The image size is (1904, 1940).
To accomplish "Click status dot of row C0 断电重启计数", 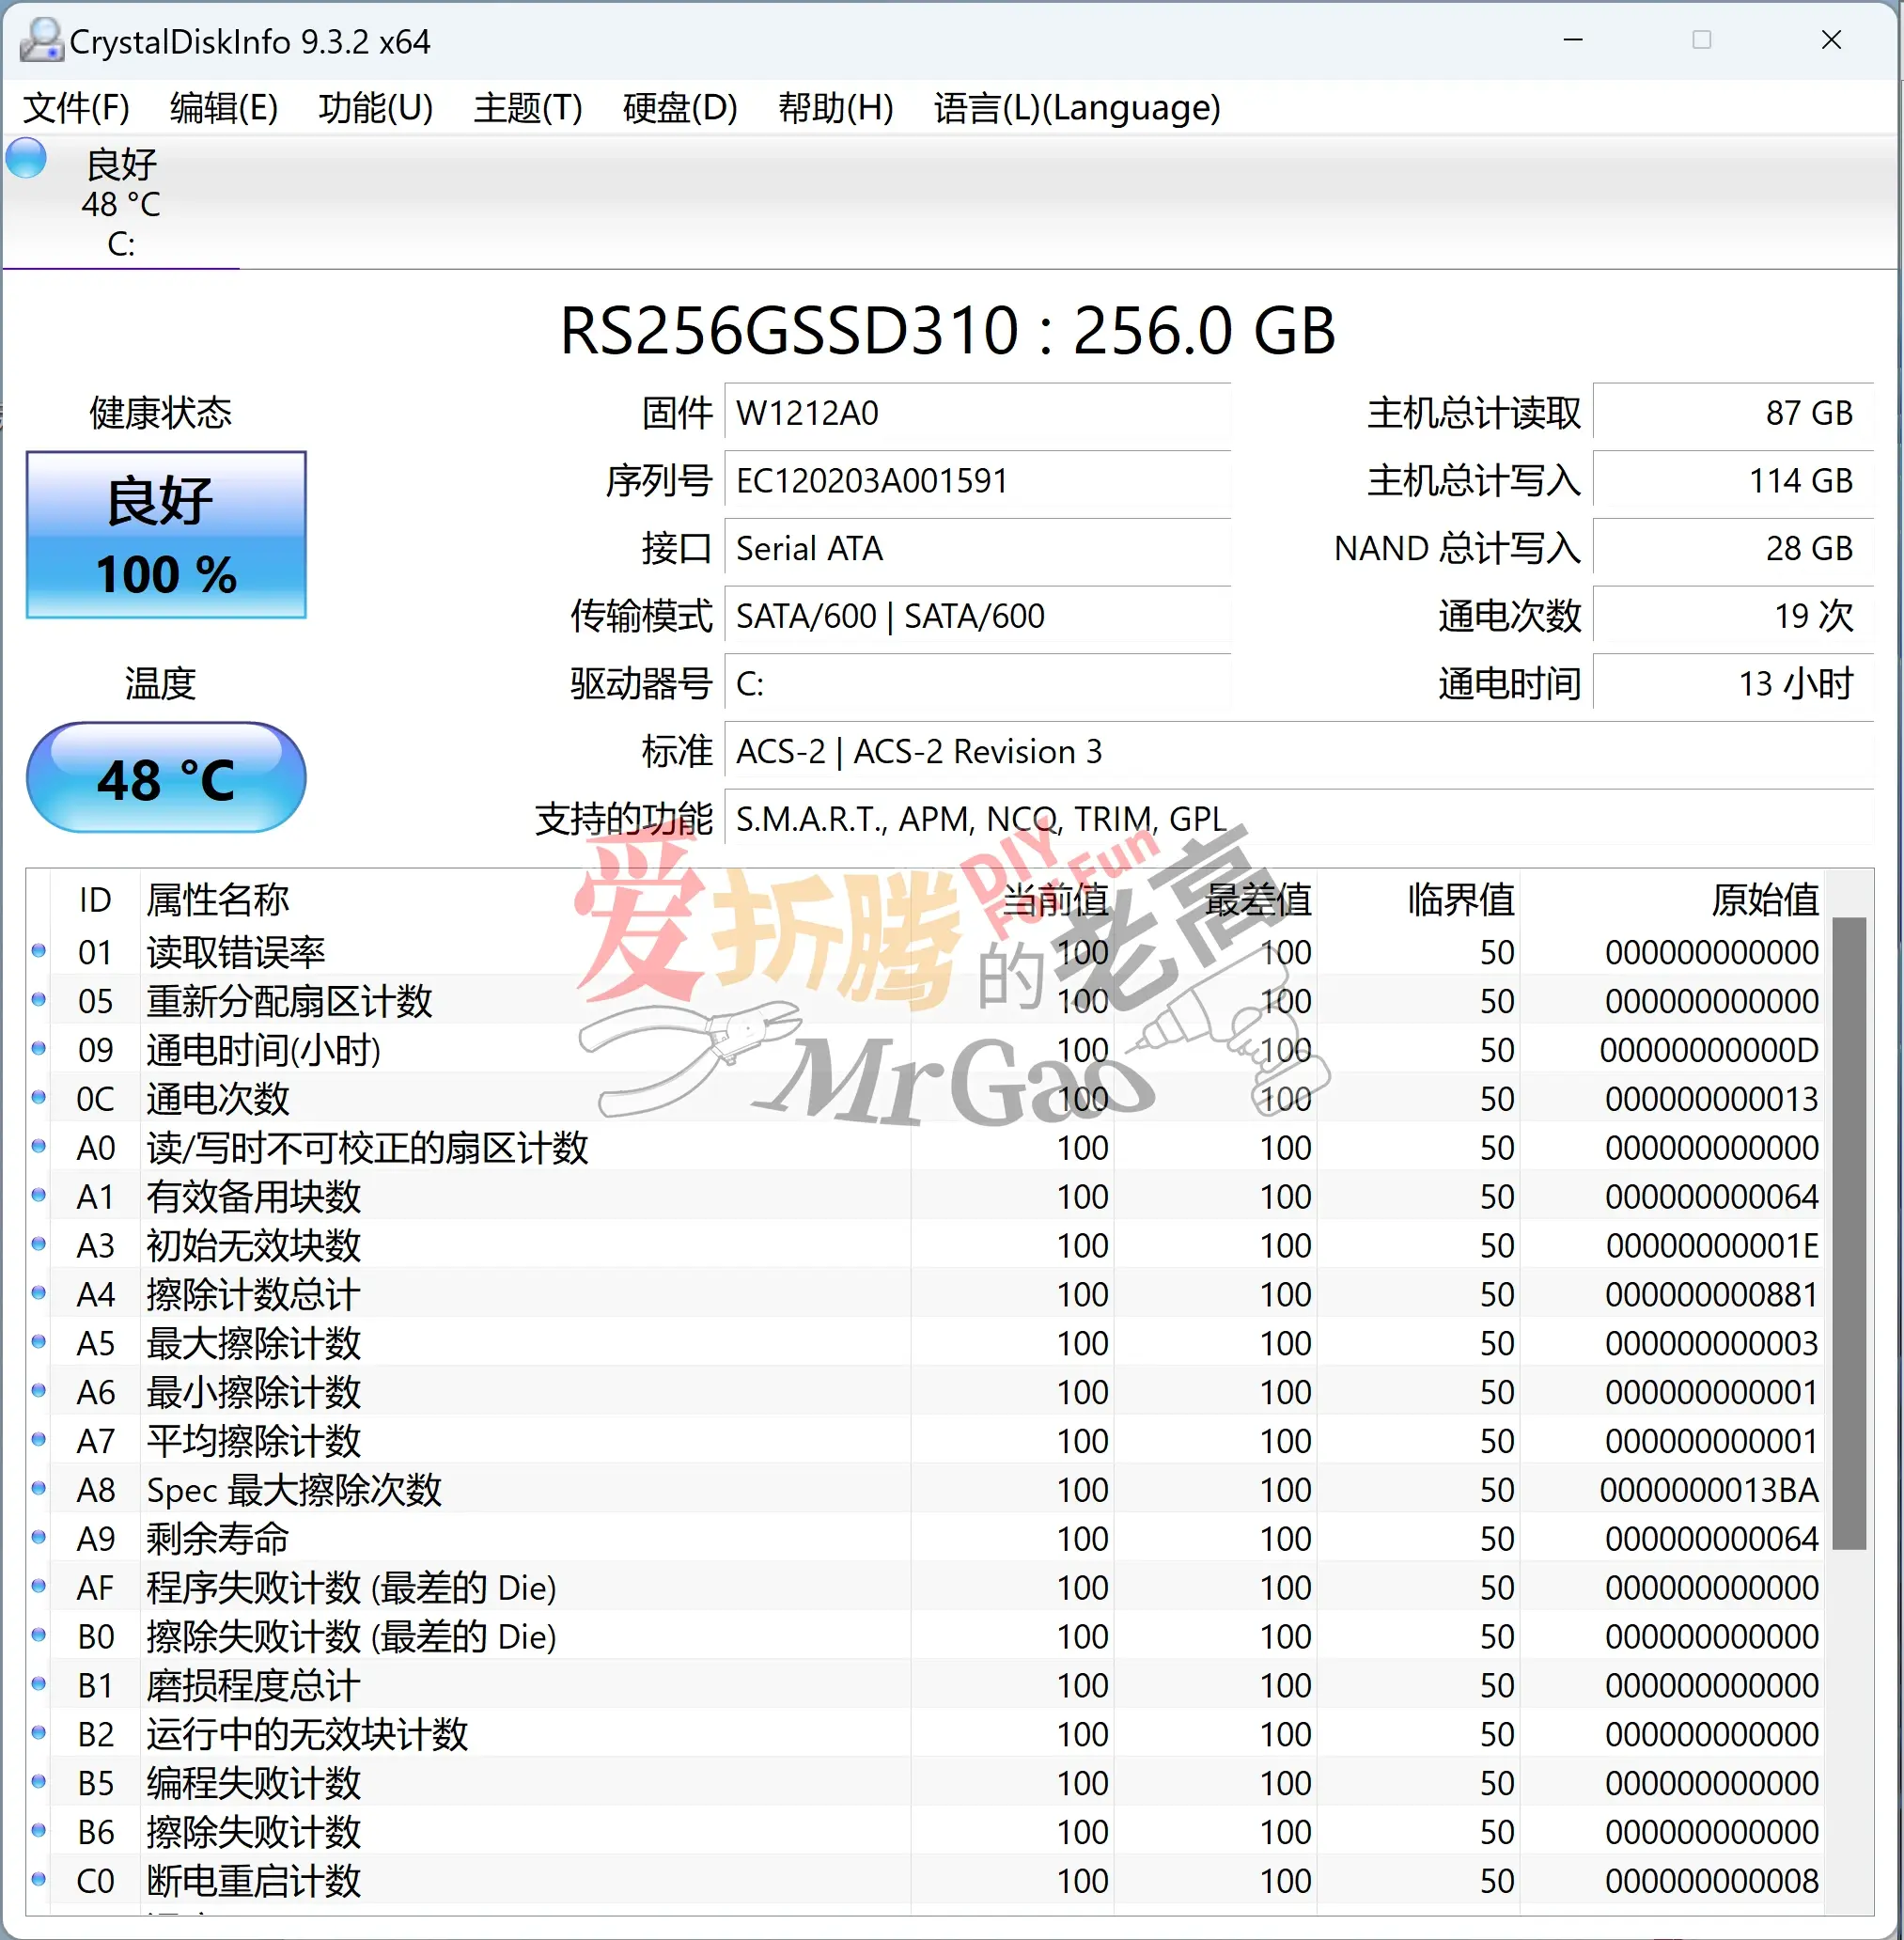I will point(39,1880).
